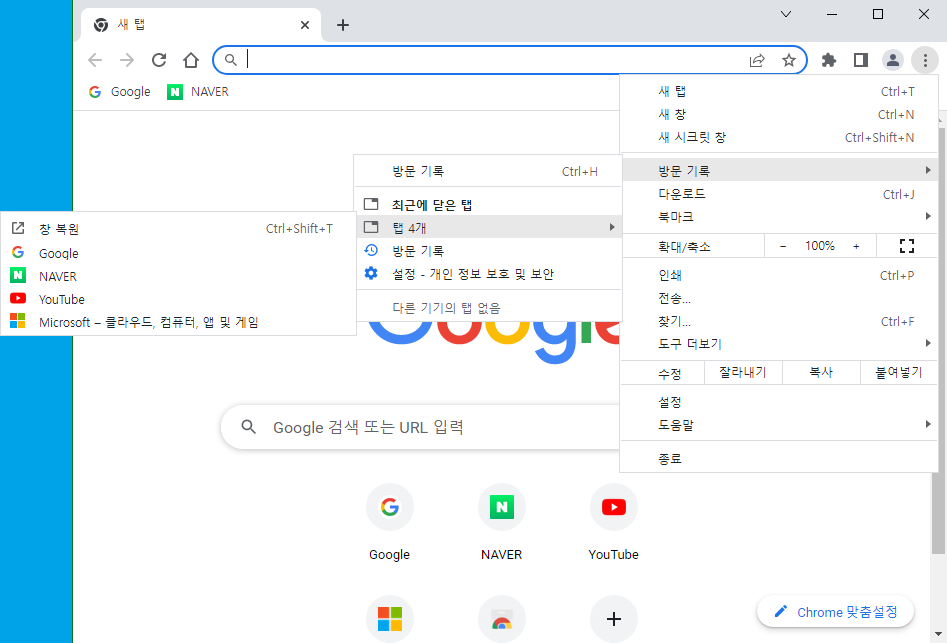Open the Chrome Web Store shortcut tile
Image resolution: width=947 pixels, height=643 pixels.
pyautogui.click(x=501, y=619)
